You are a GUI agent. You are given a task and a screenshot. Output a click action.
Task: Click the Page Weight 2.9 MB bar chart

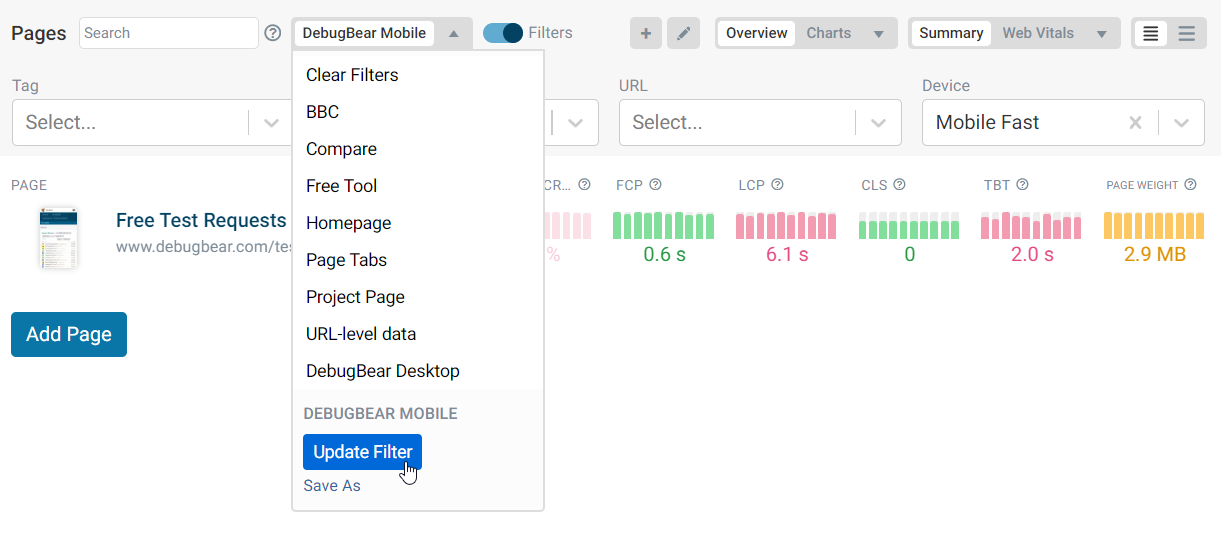pyautogui.click(x=1154, y=225)
